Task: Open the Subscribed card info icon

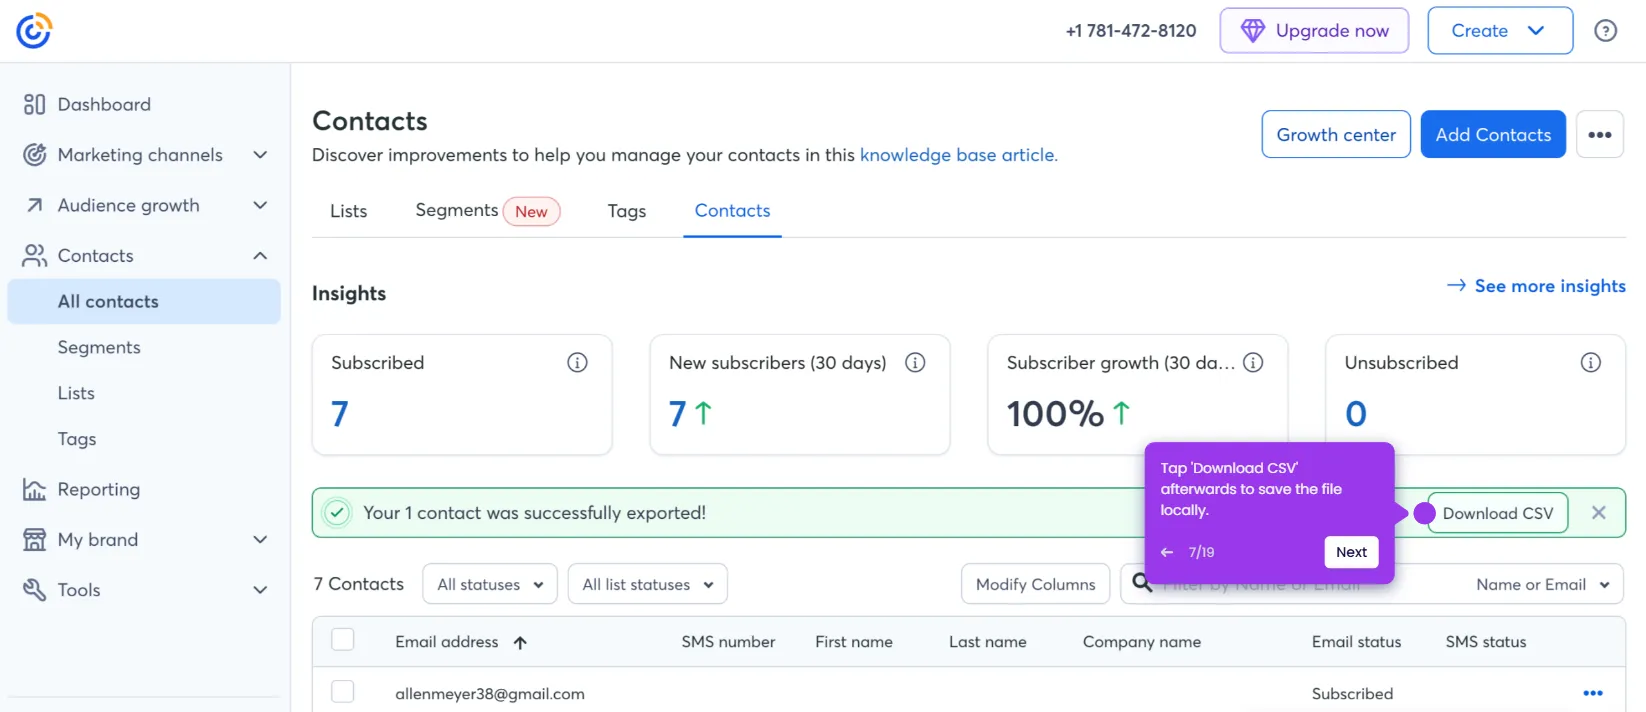Action: (x=577, y=363)
